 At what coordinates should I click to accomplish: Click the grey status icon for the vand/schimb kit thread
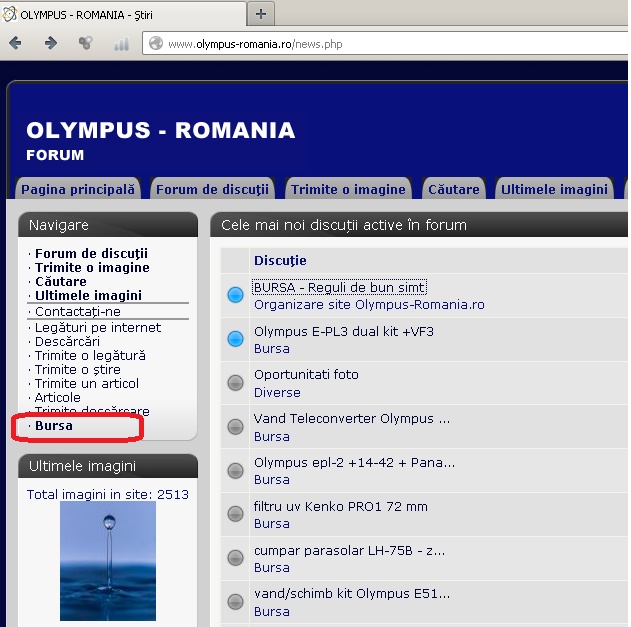tap(235, 602)
